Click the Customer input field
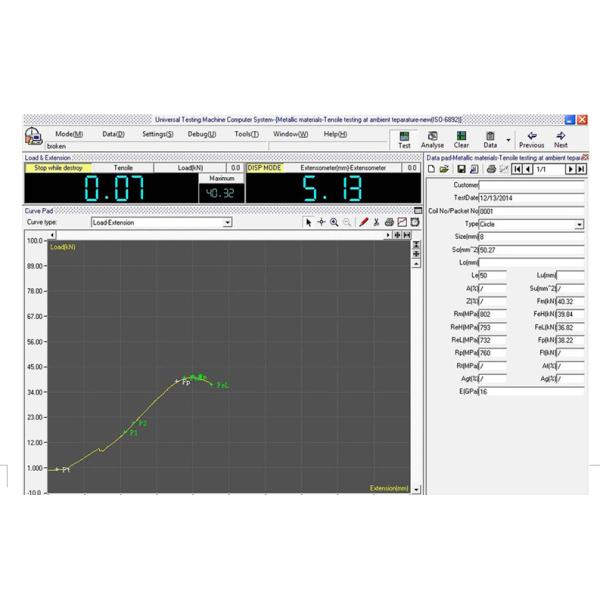The image size is (600, 600). pos(531,185)
